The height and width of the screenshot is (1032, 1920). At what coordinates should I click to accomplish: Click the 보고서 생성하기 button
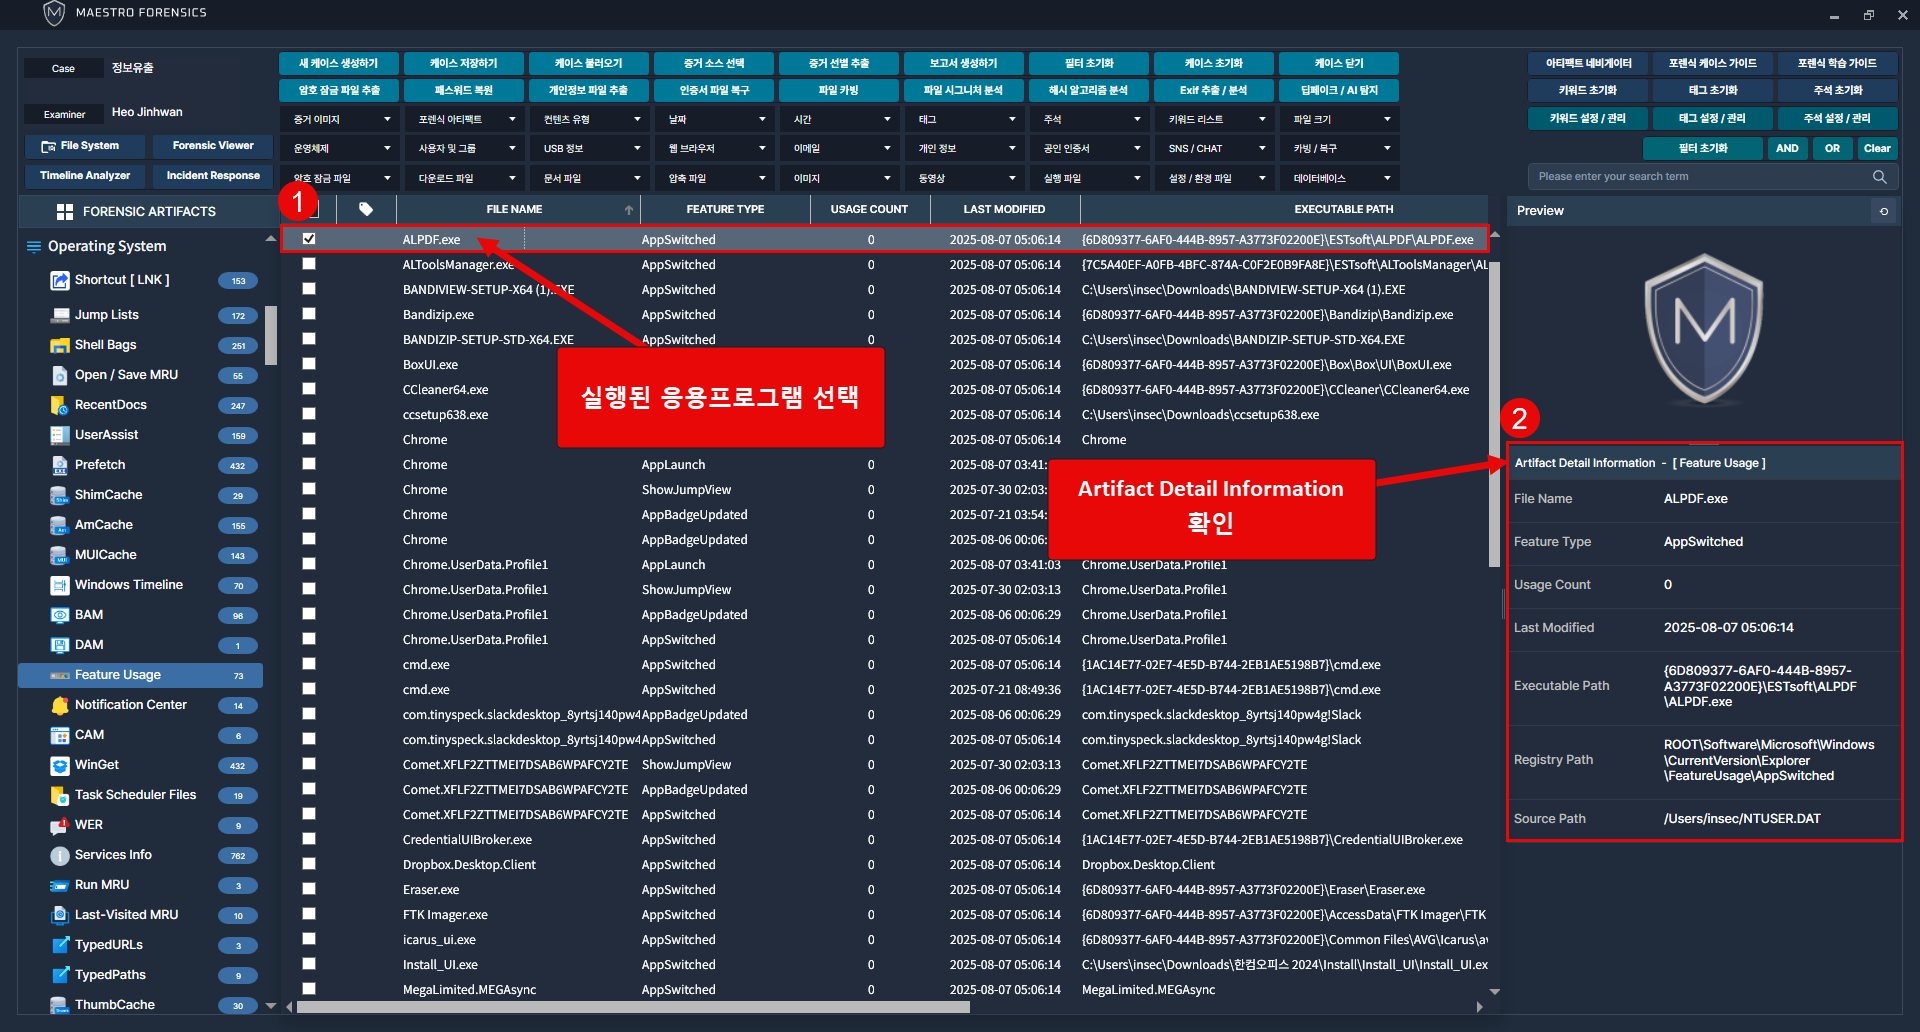click(963, 63)
